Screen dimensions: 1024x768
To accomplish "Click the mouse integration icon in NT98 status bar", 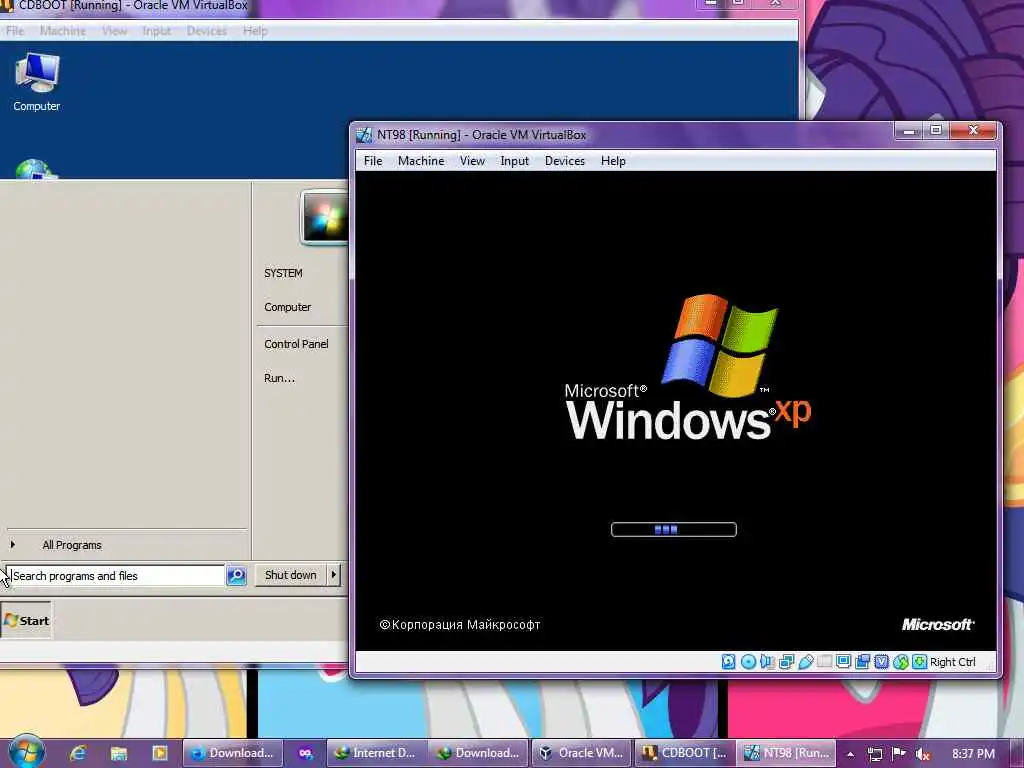I will pyautogui.click(x=901, y=662).
